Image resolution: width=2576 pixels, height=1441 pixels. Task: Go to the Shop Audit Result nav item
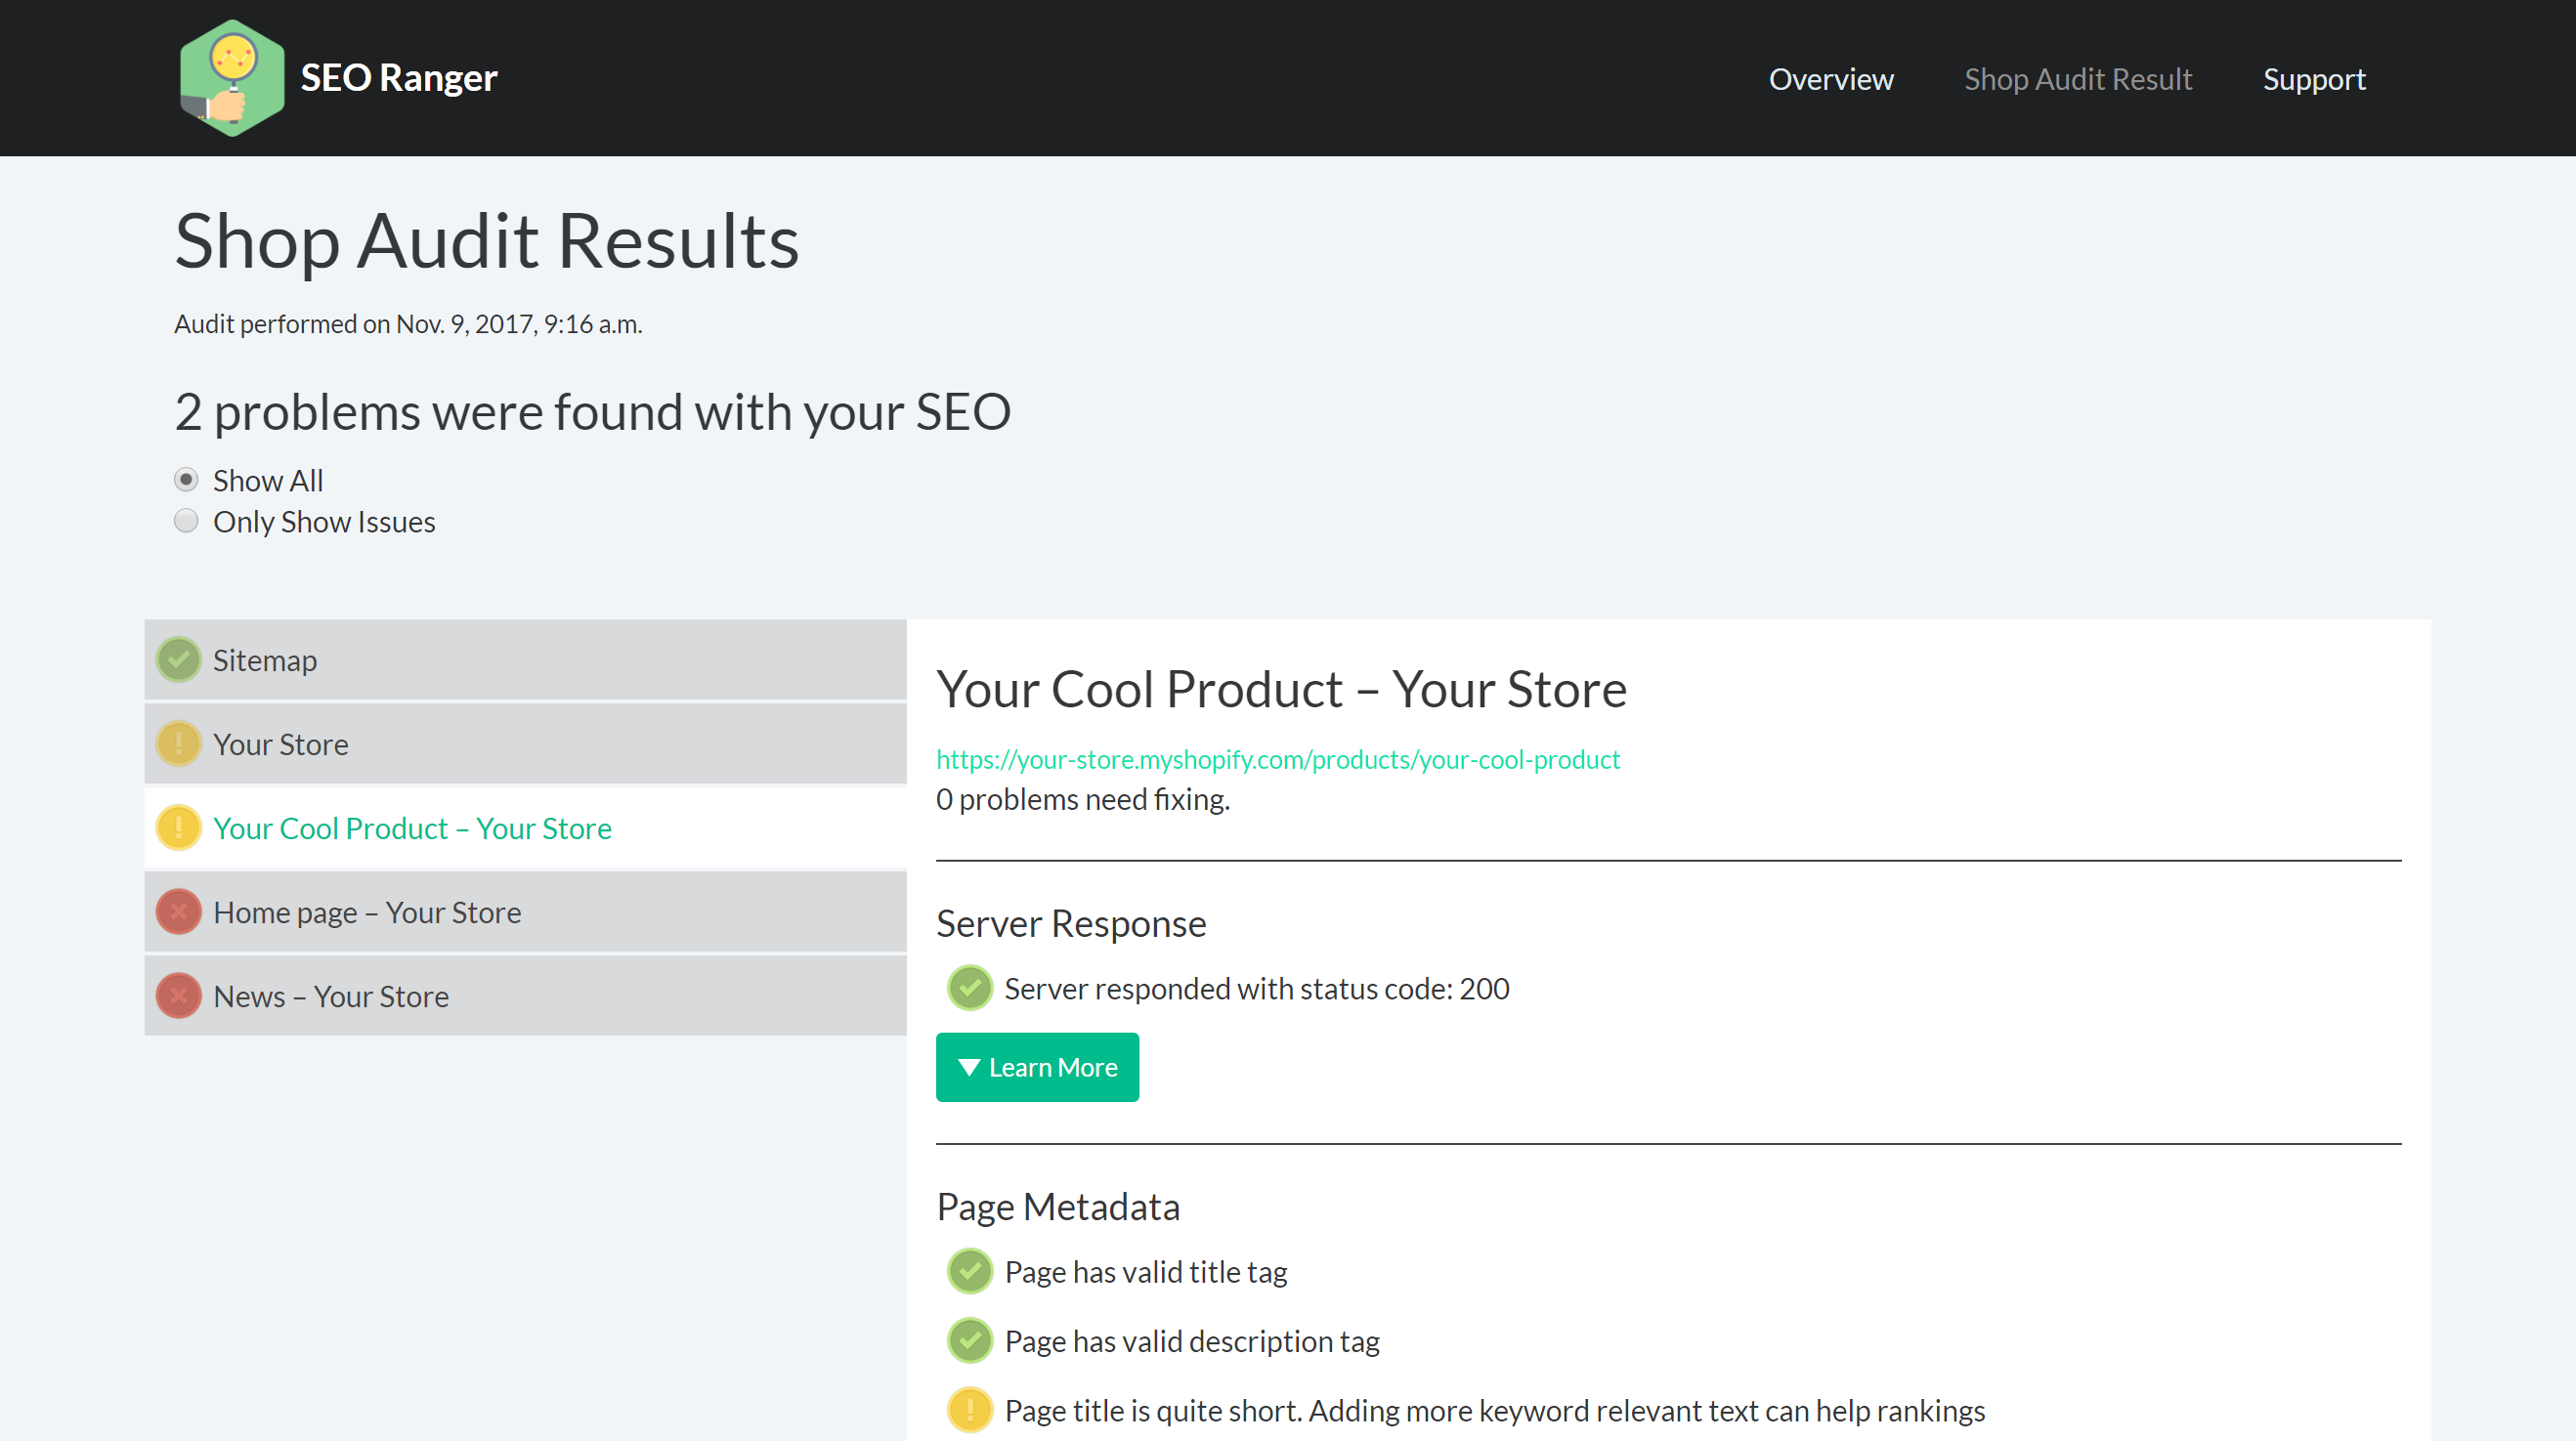point(2077,79)
